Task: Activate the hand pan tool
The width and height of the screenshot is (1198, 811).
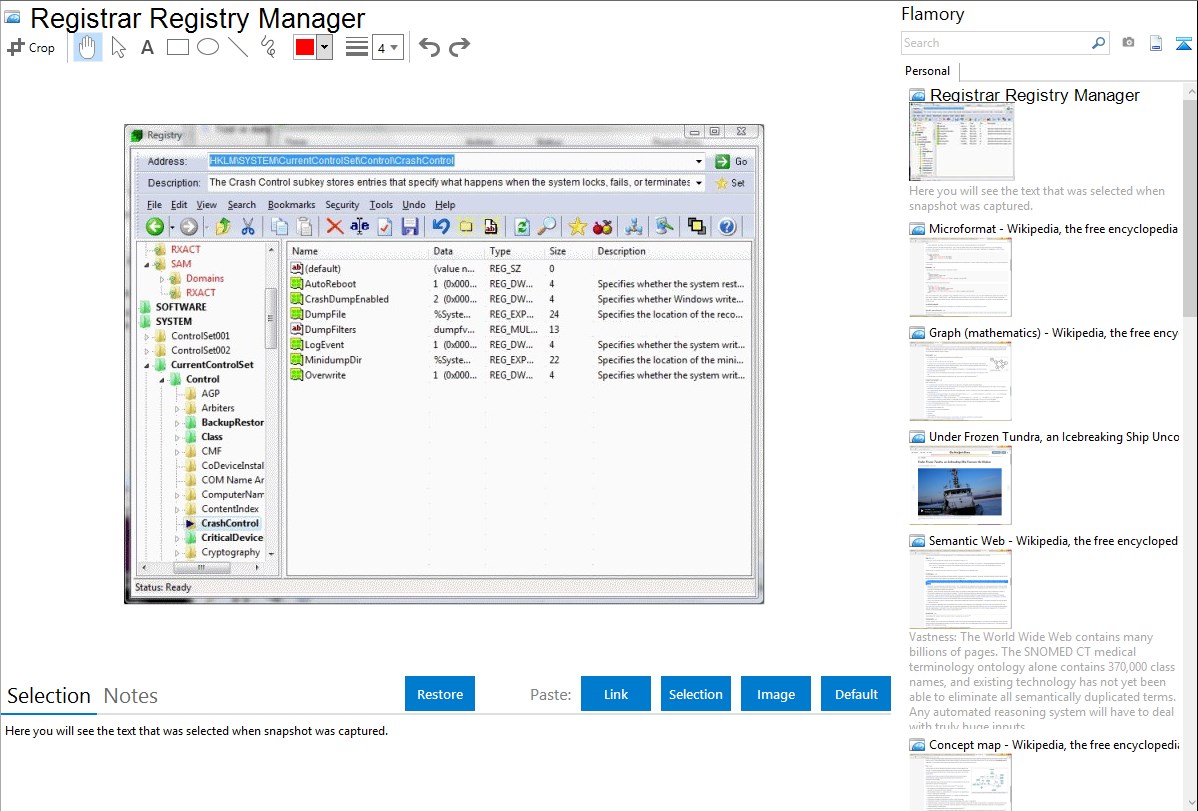Action: coord(88,47)
